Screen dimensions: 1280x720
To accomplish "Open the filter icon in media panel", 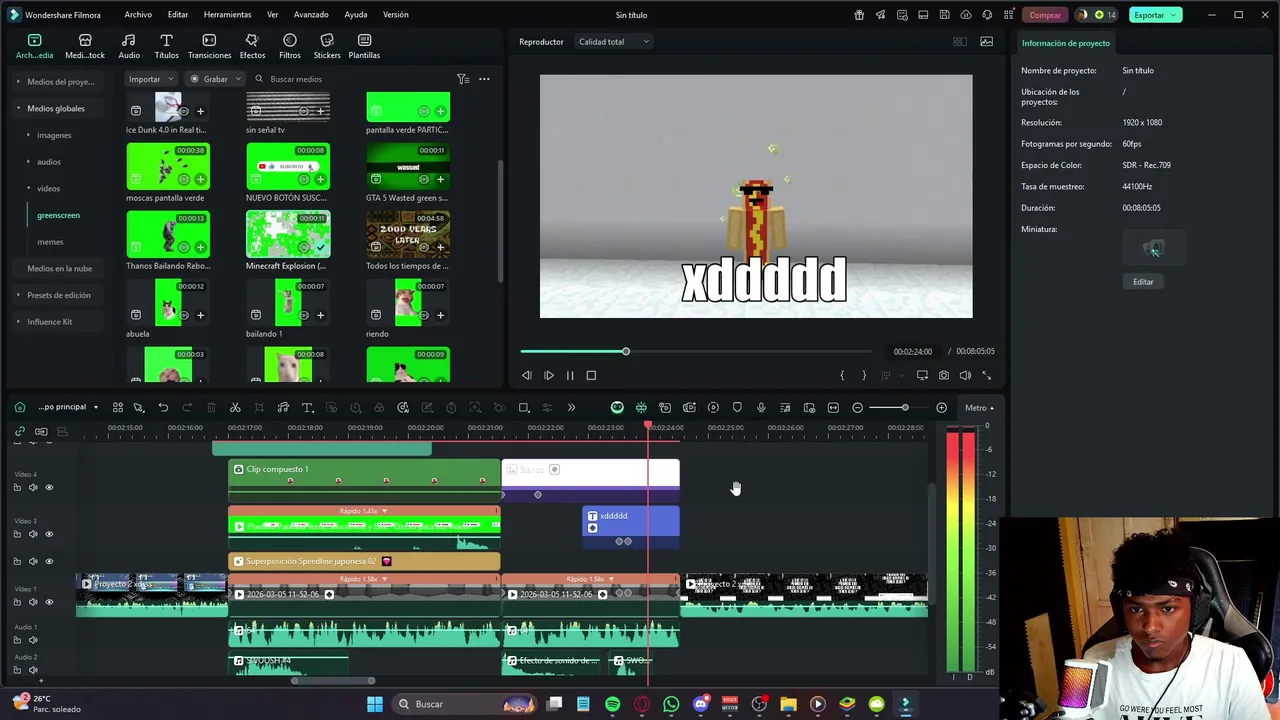I will [x=463, y=79].
